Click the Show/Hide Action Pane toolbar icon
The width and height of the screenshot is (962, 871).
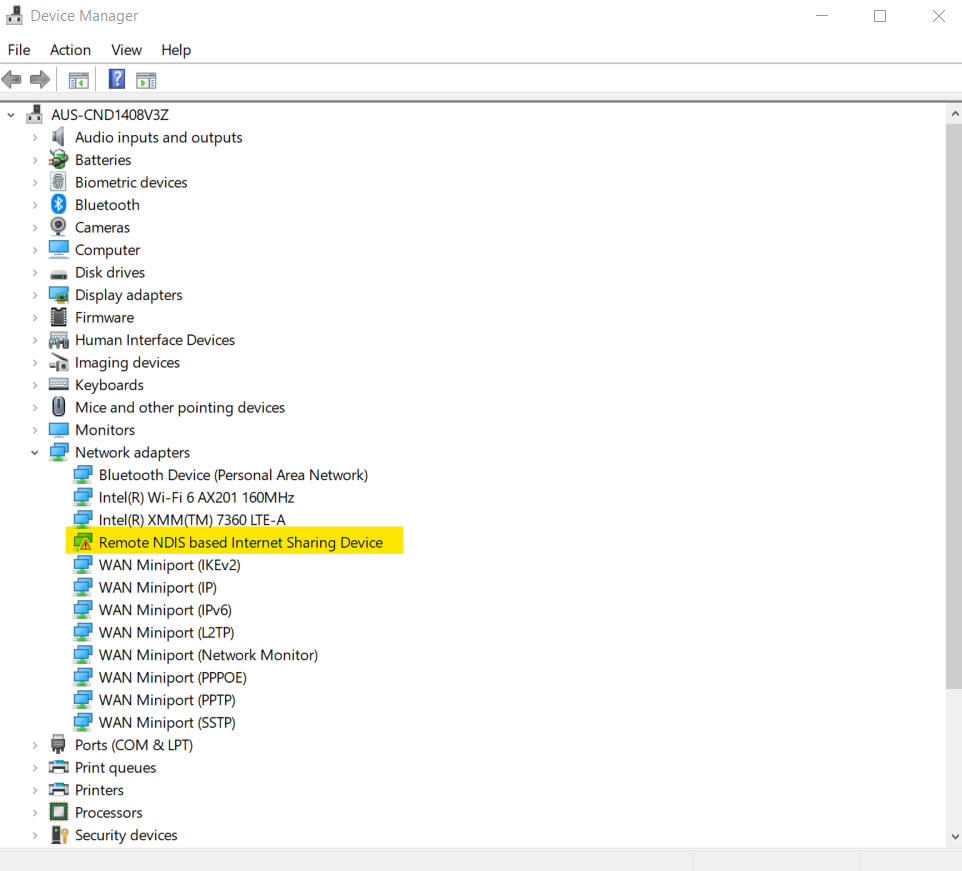[146, 80]
